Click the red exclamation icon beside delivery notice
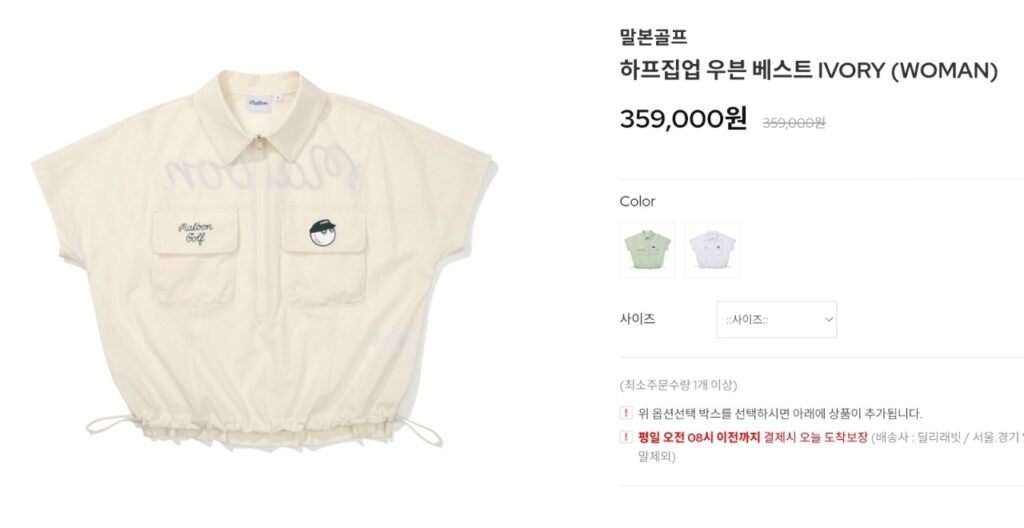 pos(626,437)
